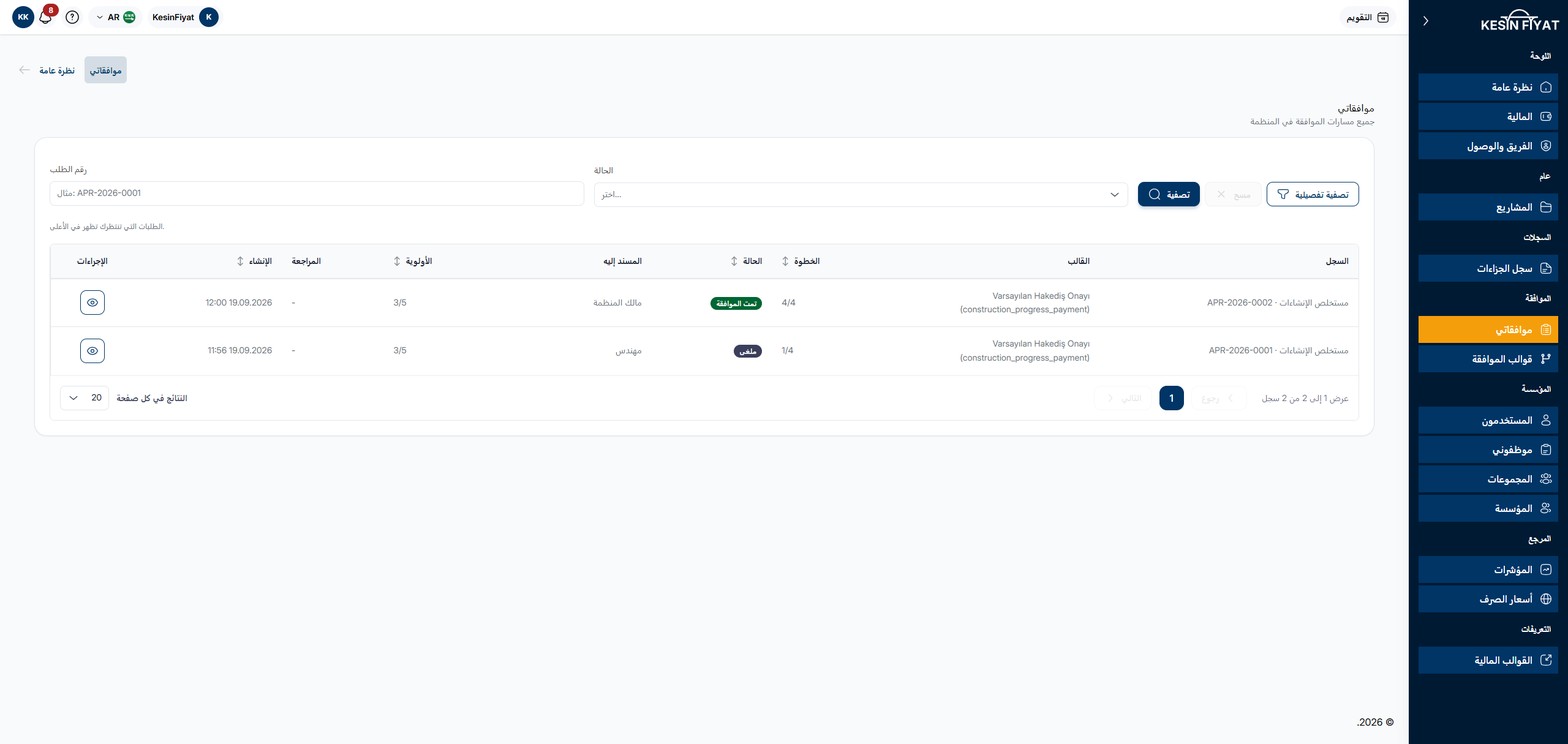Screen dimensions: 1568x744
Task: Click the رجوع previous page button
Action: pos(1217,398)
